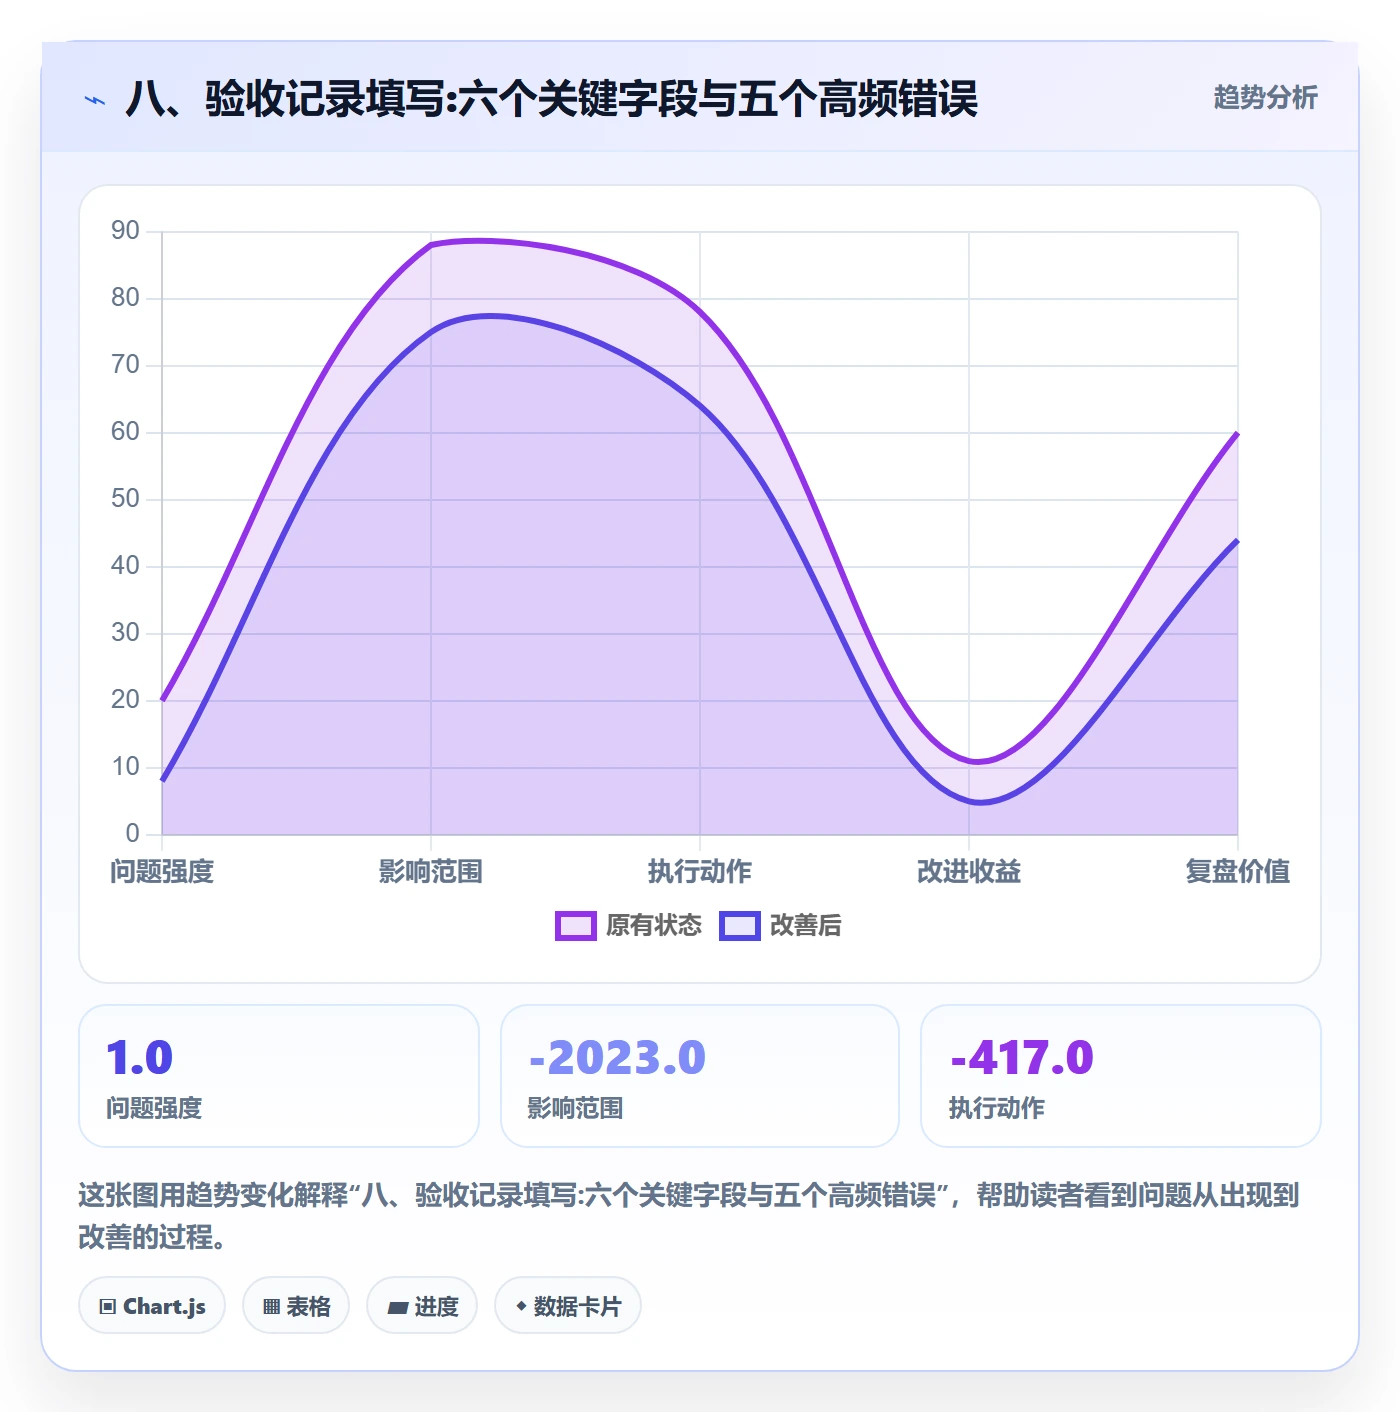Click the 影响范围 x-axis label
The image size is (1400, 1412).
pyautogui.click(x=431, y=872)
